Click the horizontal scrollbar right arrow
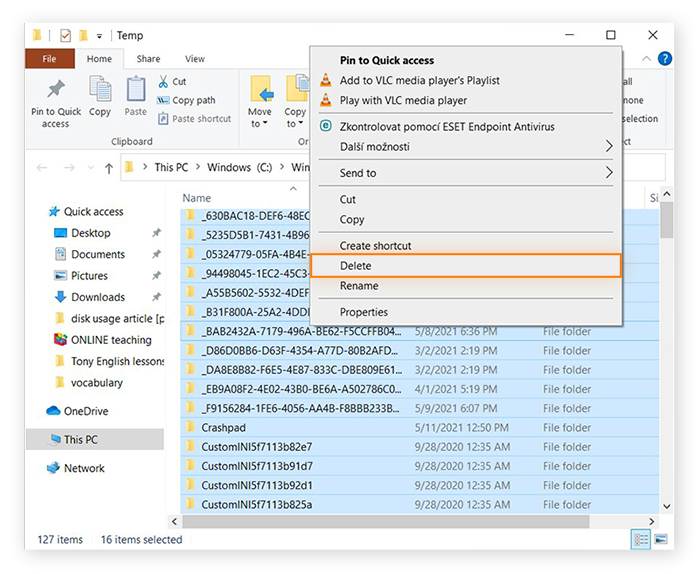The image size is (700, 574). 652,521
